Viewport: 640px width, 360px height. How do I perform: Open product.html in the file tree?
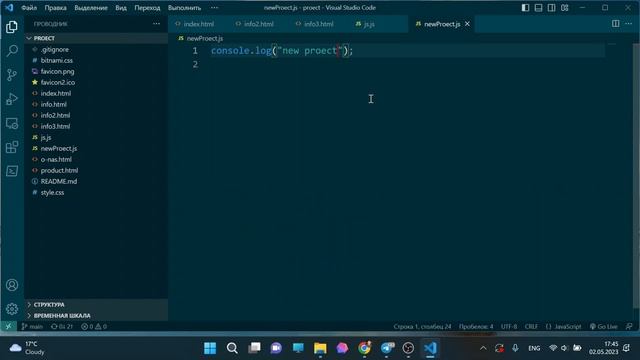(x=59, y=171)
